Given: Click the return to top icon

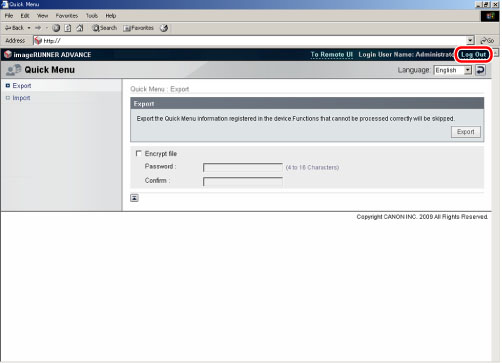Looking at the screenshot, I should pyautogui.click(x=134, y=198).
